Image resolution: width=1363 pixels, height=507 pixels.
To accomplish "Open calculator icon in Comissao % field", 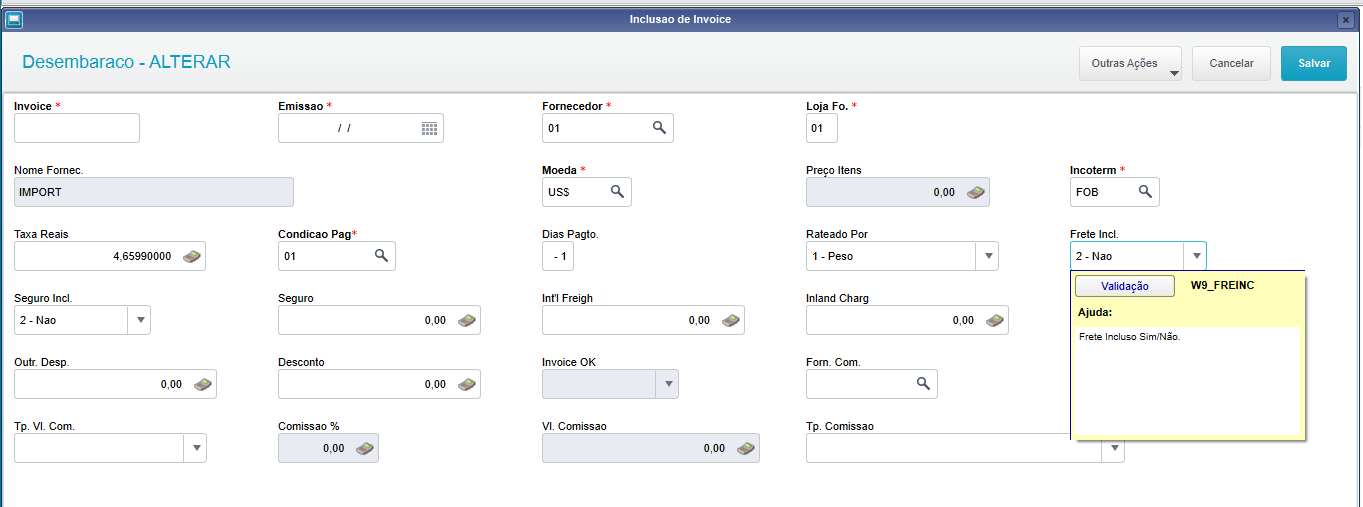I will [365, 448].
